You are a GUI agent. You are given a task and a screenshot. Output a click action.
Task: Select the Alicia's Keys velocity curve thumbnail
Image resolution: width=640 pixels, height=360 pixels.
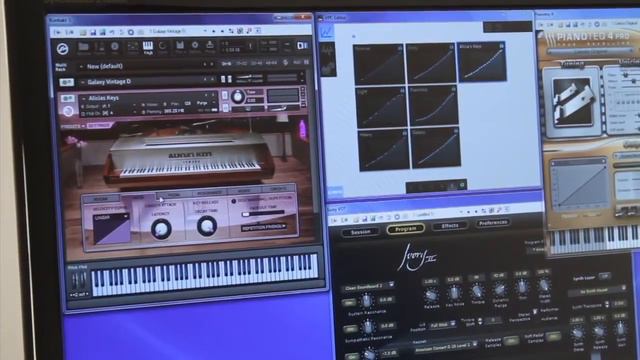point(482,62)
